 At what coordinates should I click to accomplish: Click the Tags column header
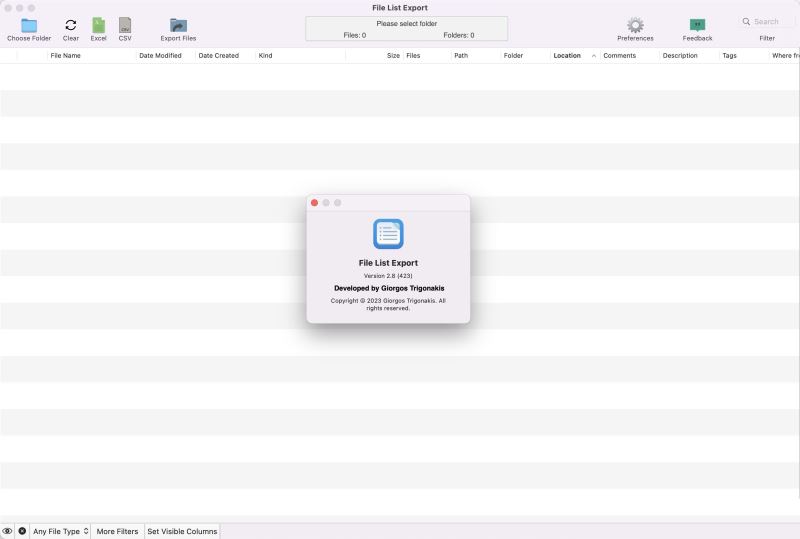click(729, 56)
